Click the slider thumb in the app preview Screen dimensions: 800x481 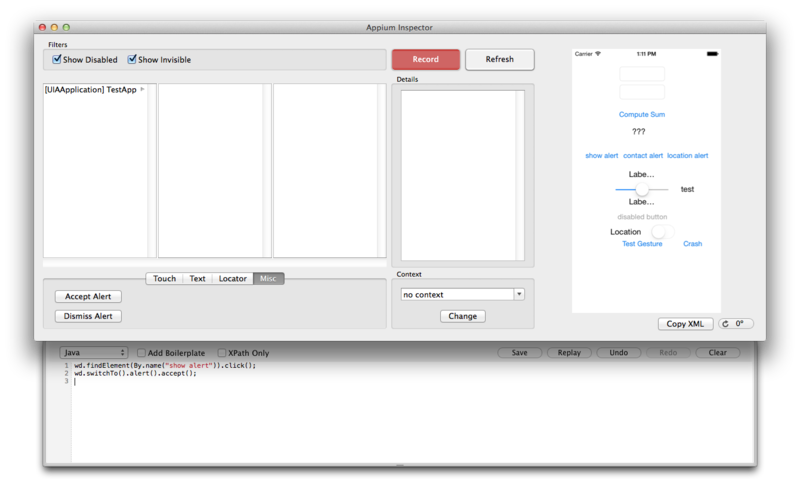click(x=642, y=189)
